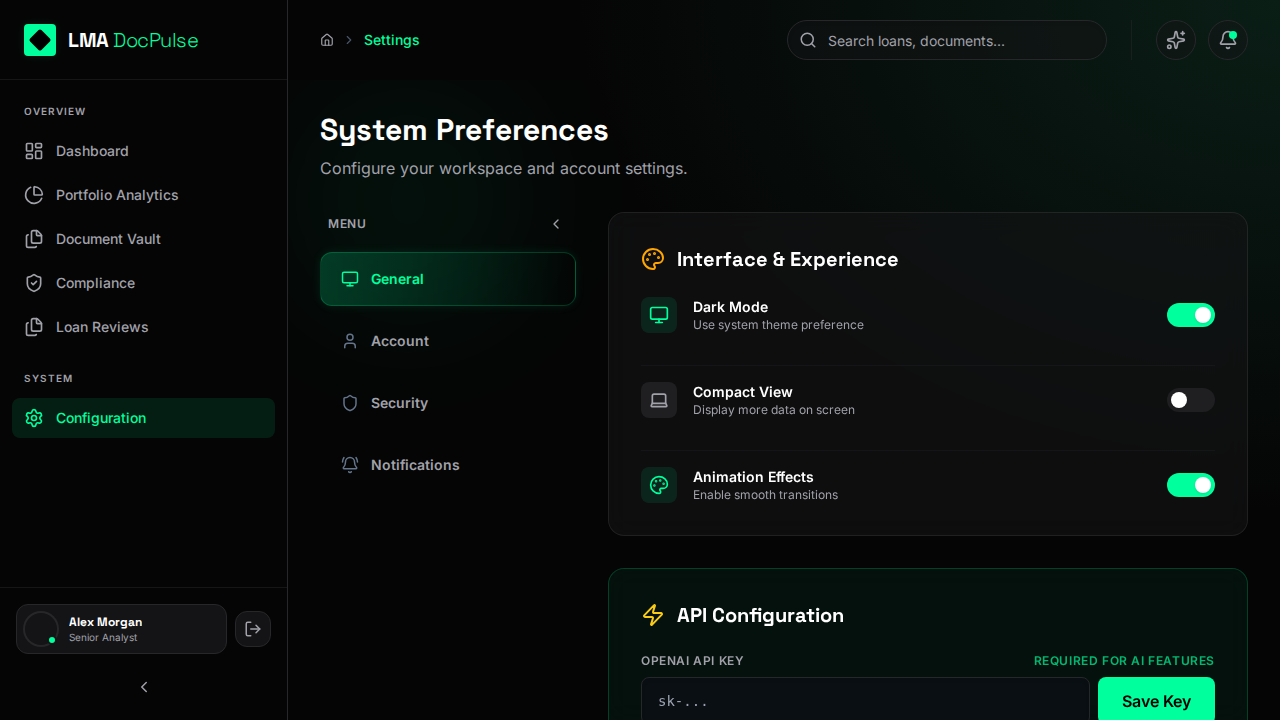Switch to the Account settings tab
The width and height of the screenshot is (1280, 720).
click(x=400, y=341)
